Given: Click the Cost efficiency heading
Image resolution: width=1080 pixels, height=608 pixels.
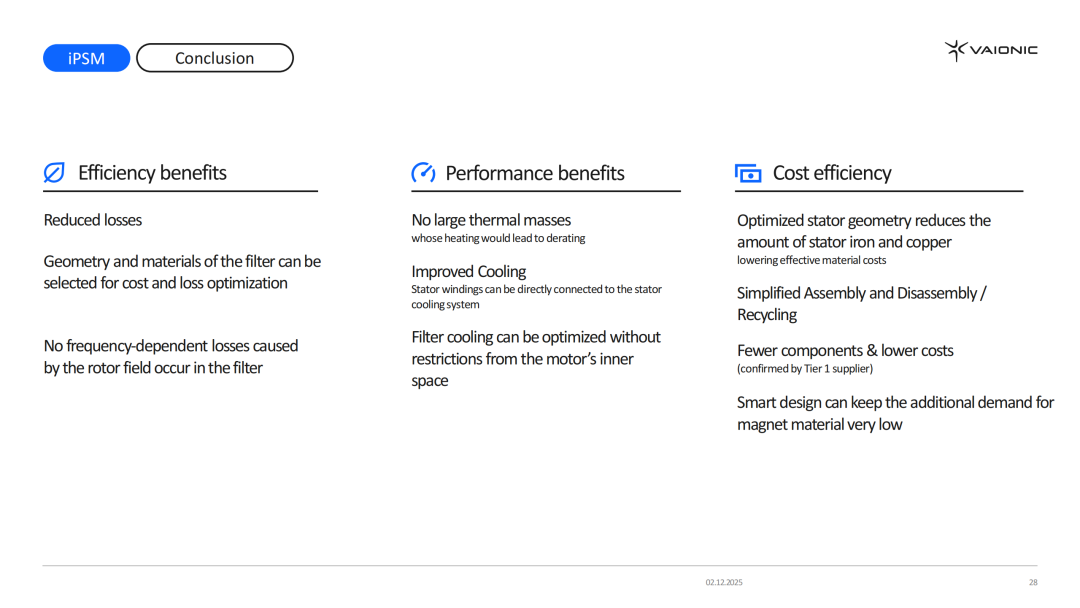Looking at the screenshot, I should click(831, 173).
